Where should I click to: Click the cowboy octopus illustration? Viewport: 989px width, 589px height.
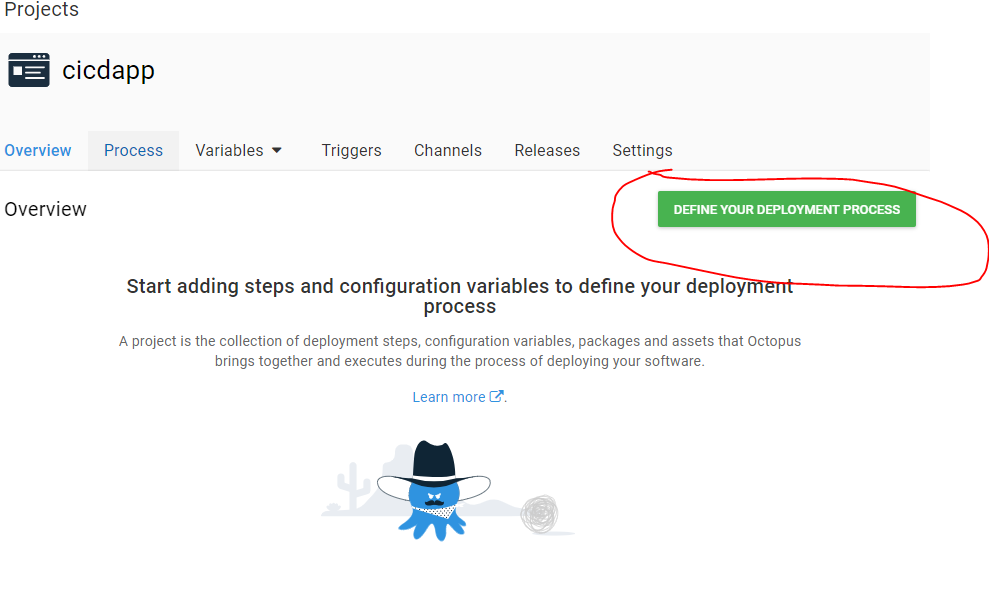(434, 492)
